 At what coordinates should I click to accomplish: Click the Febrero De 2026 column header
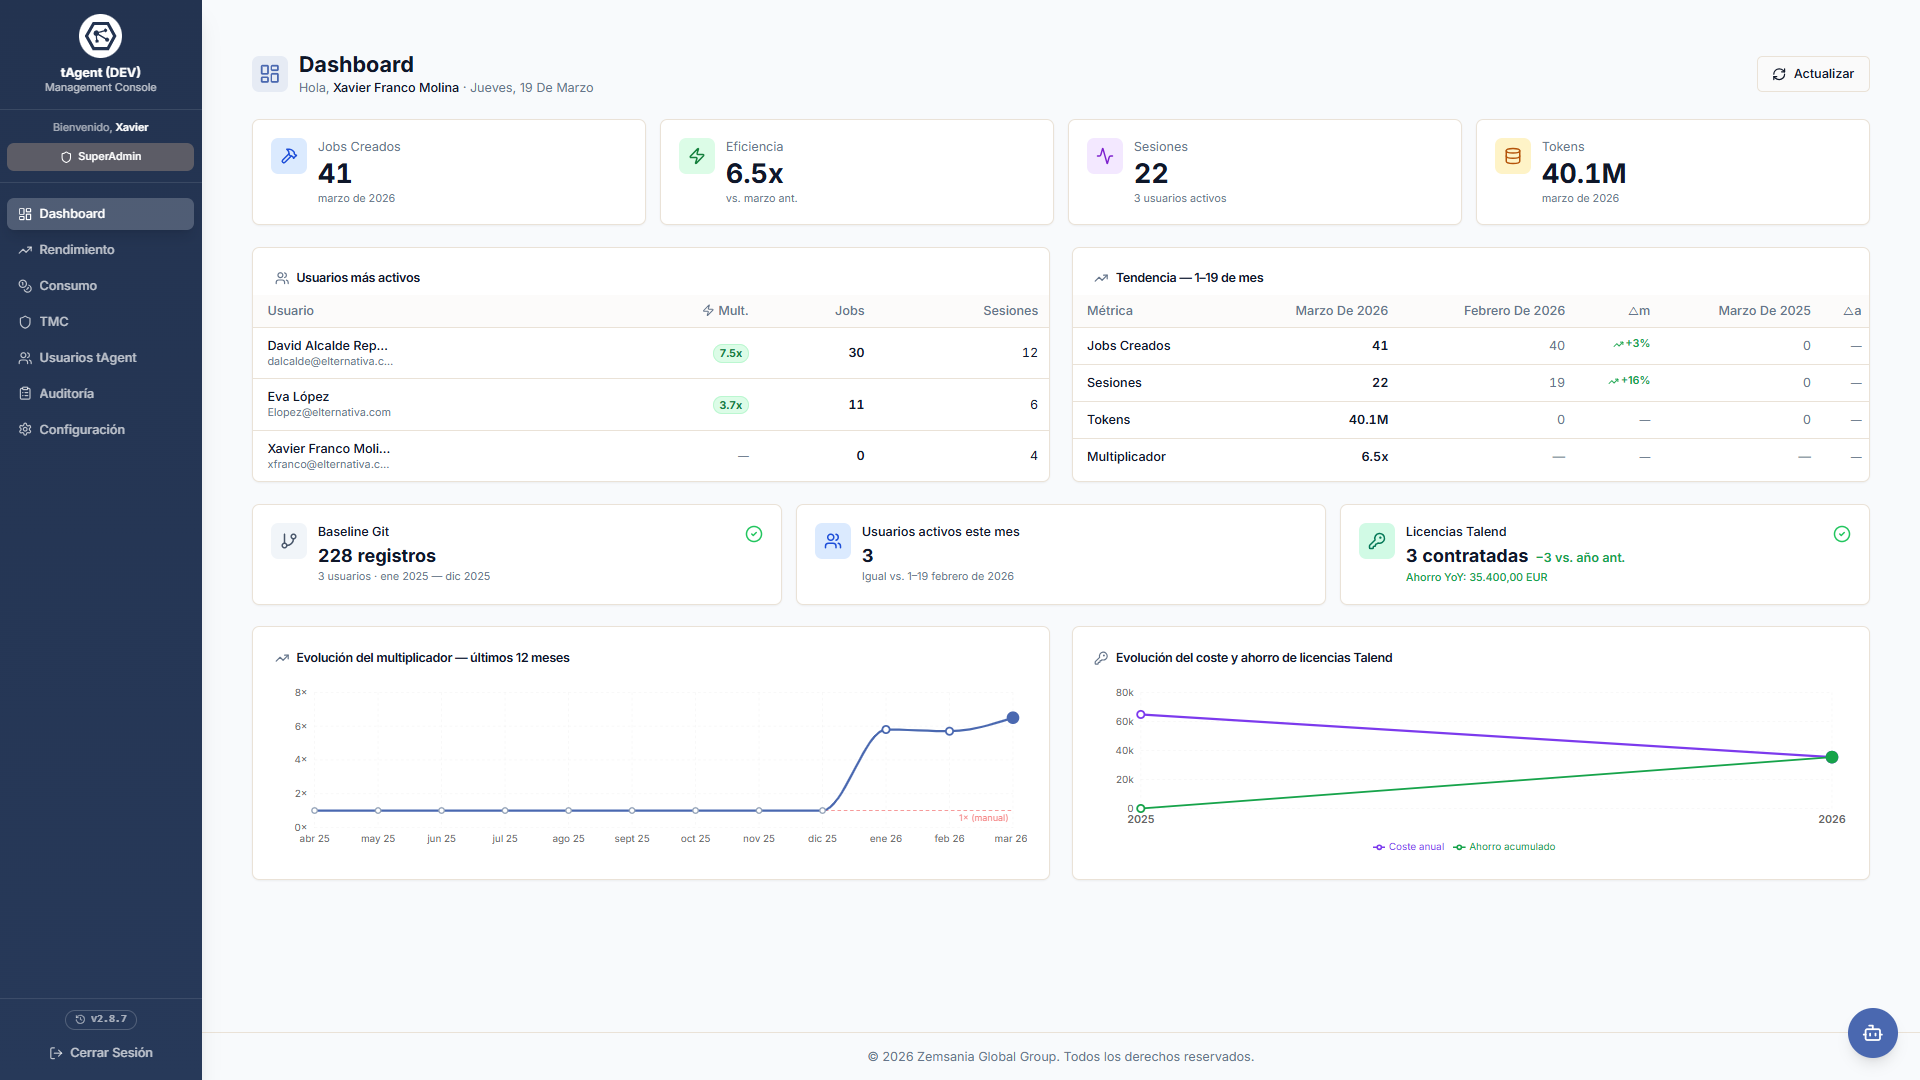coord(1514,311)
